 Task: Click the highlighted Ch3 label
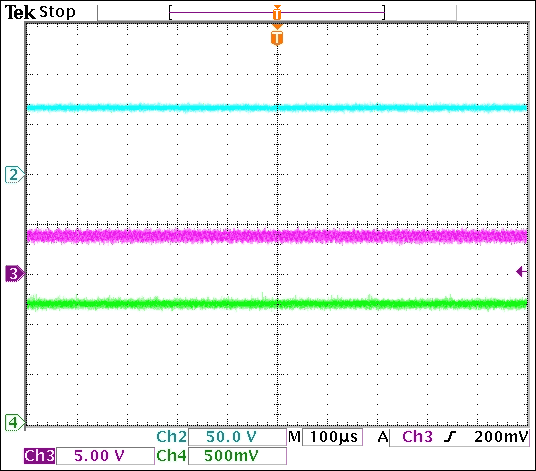39,456
